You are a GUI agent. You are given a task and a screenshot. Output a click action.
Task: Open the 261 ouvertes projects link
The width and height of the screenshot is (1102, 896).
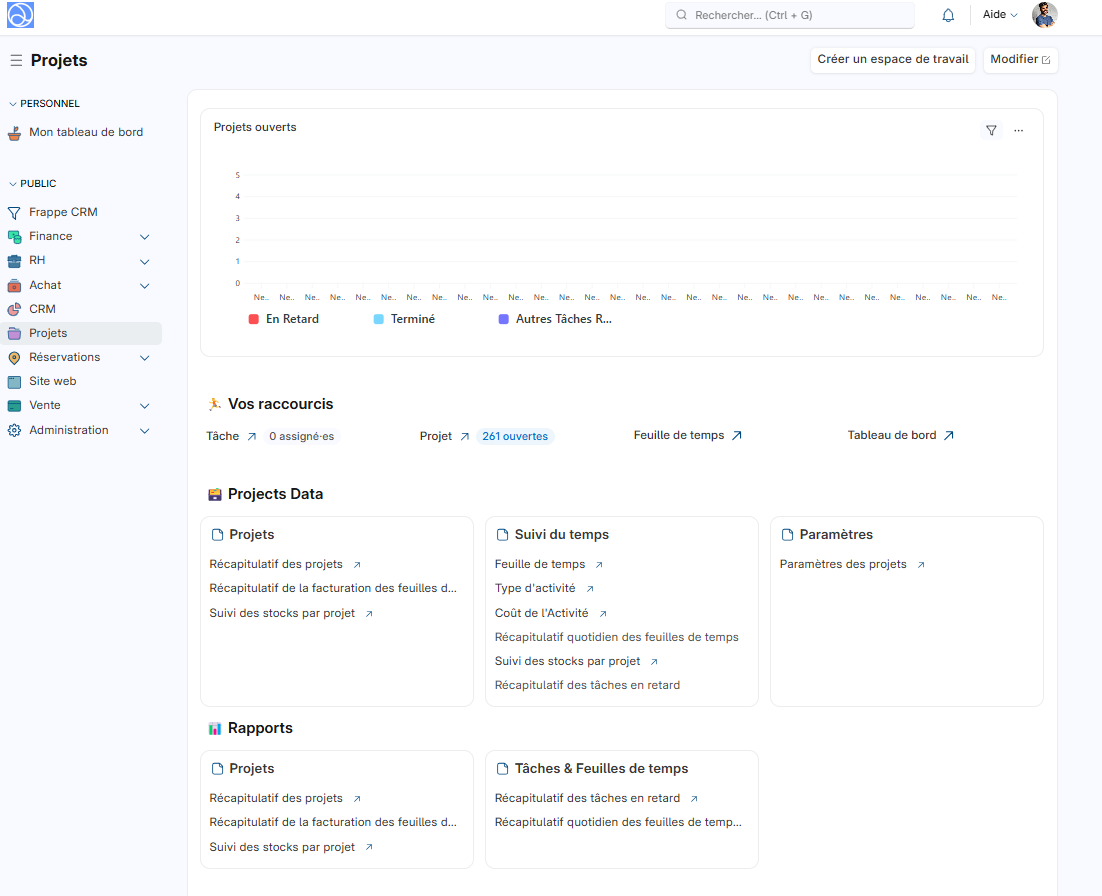(515, 435)
